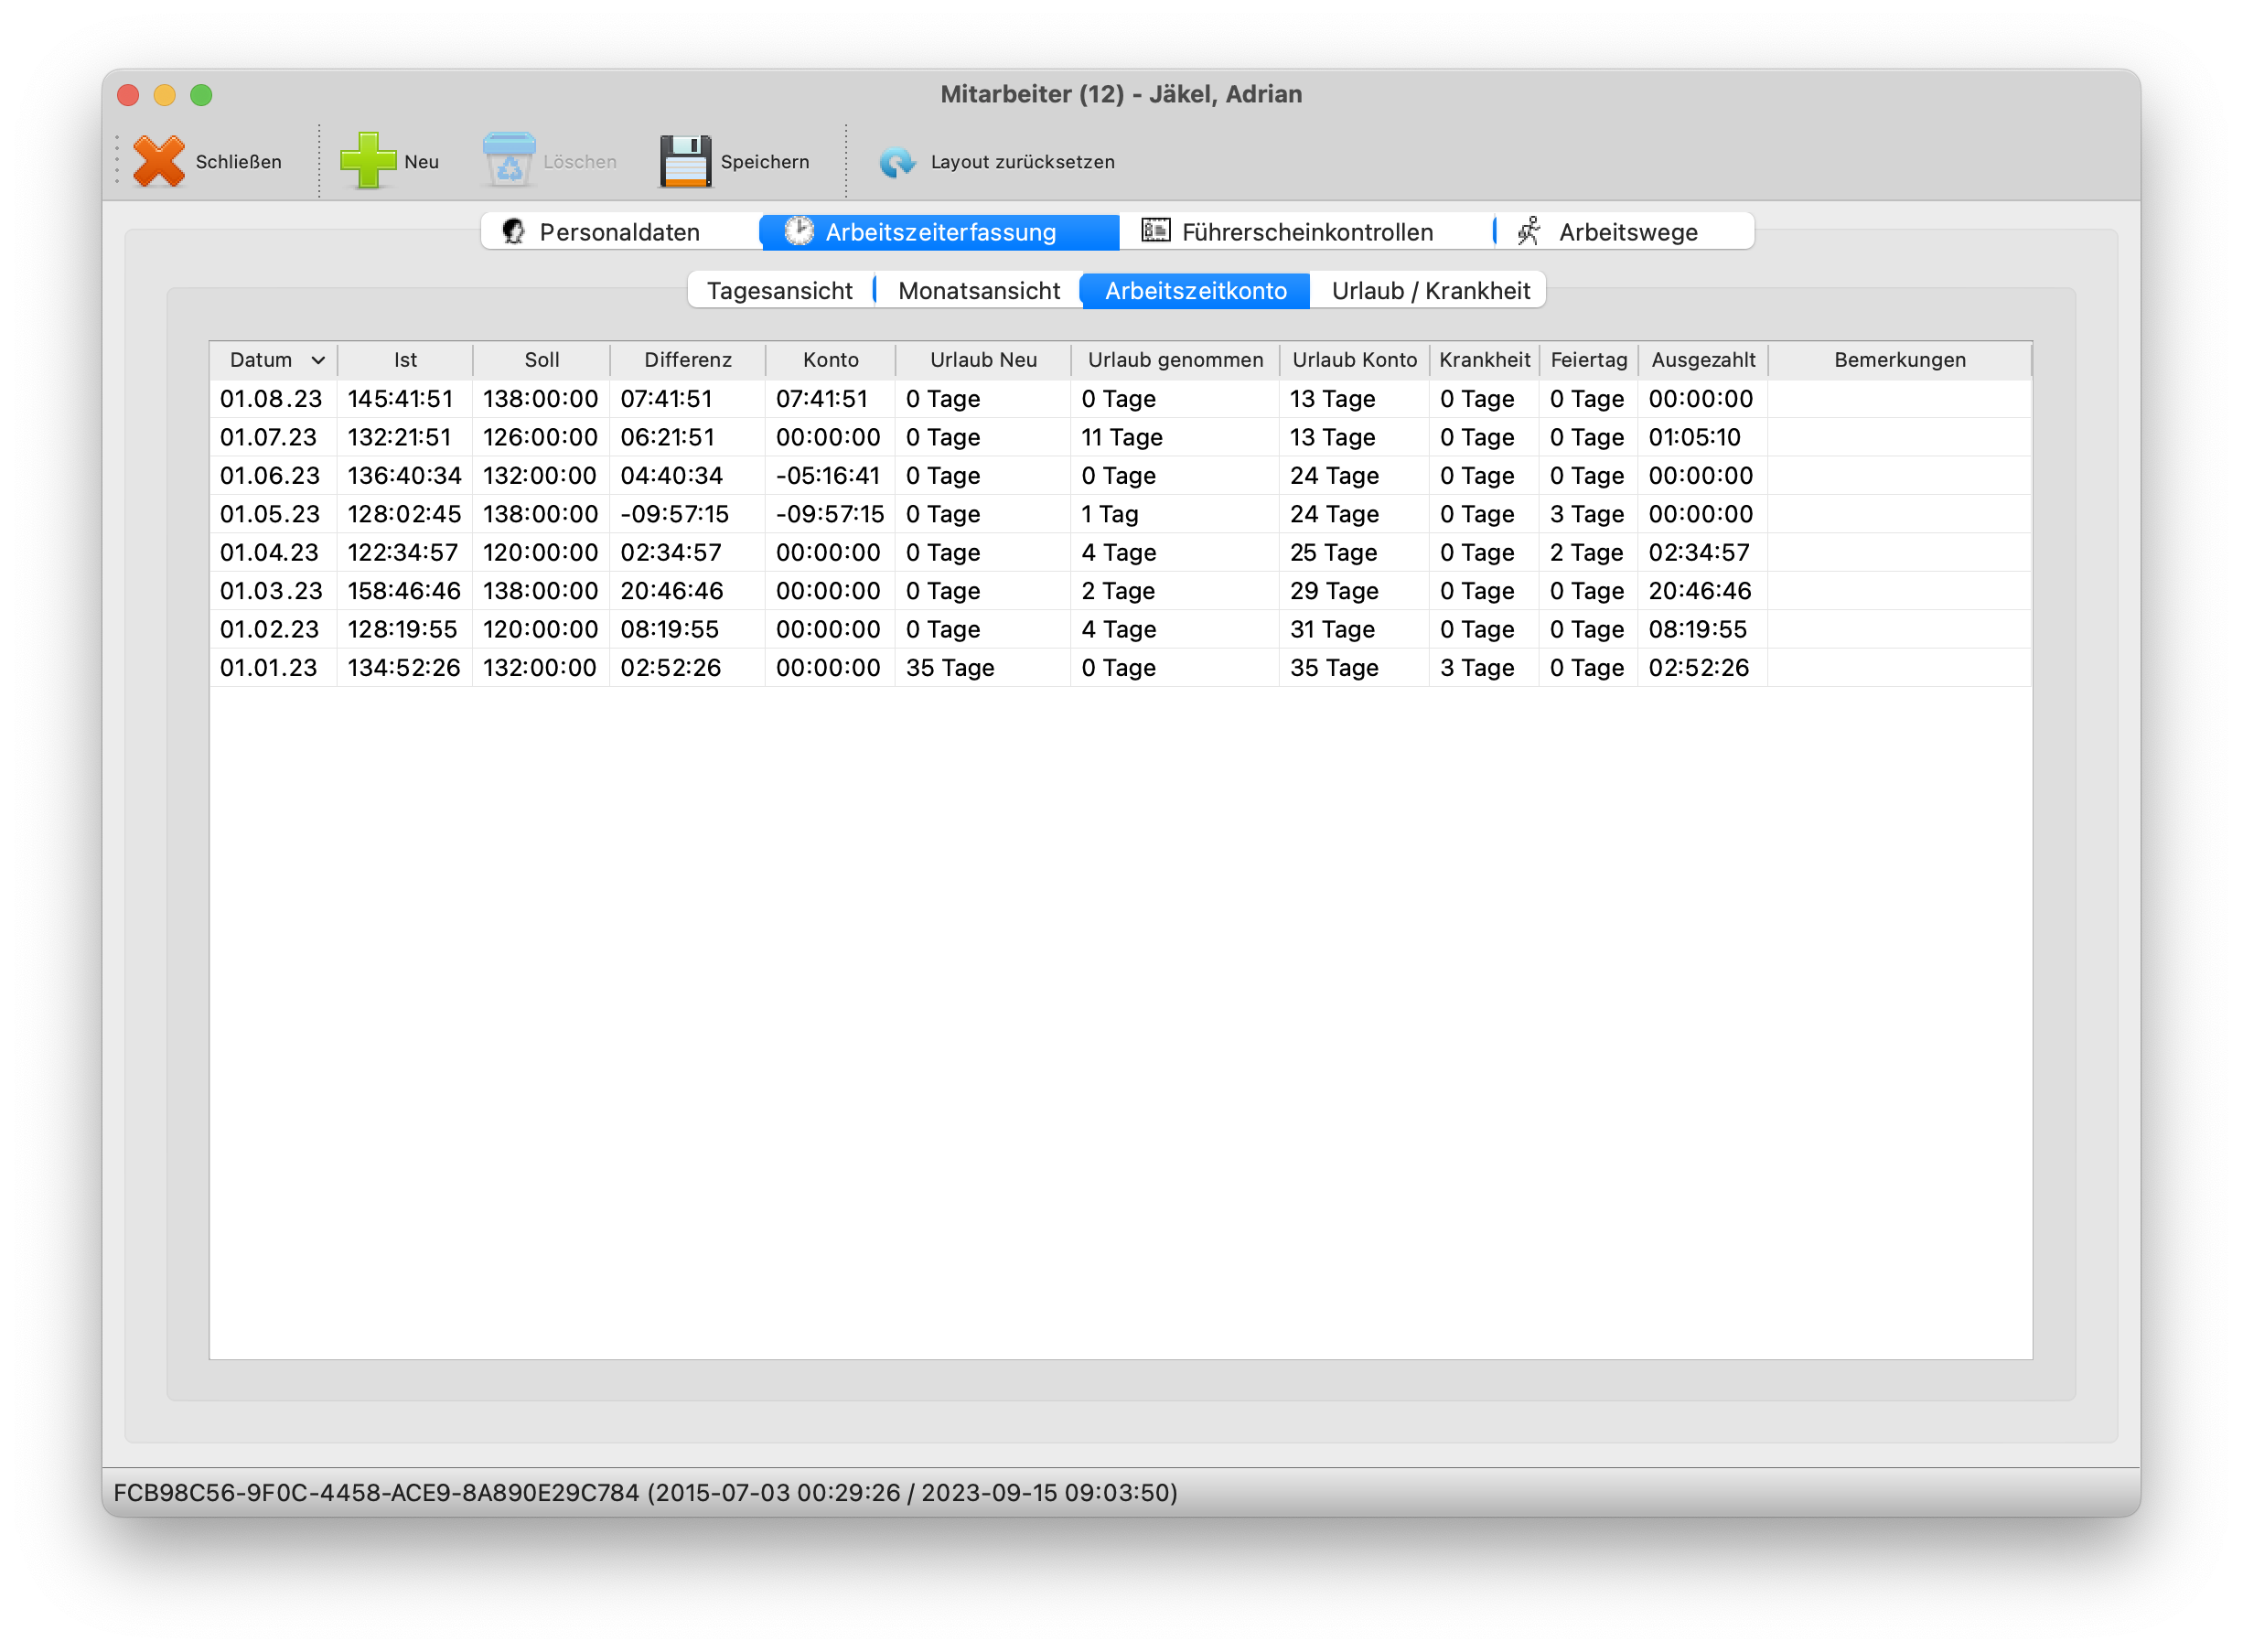Click the Konto column header
2243x1652 pixels.
(830, 360)
